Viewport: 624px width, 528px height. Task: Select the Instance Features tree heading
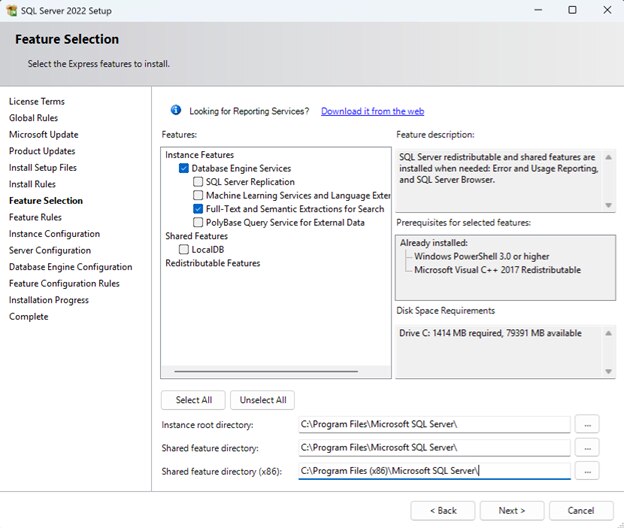tap(199, 155)
